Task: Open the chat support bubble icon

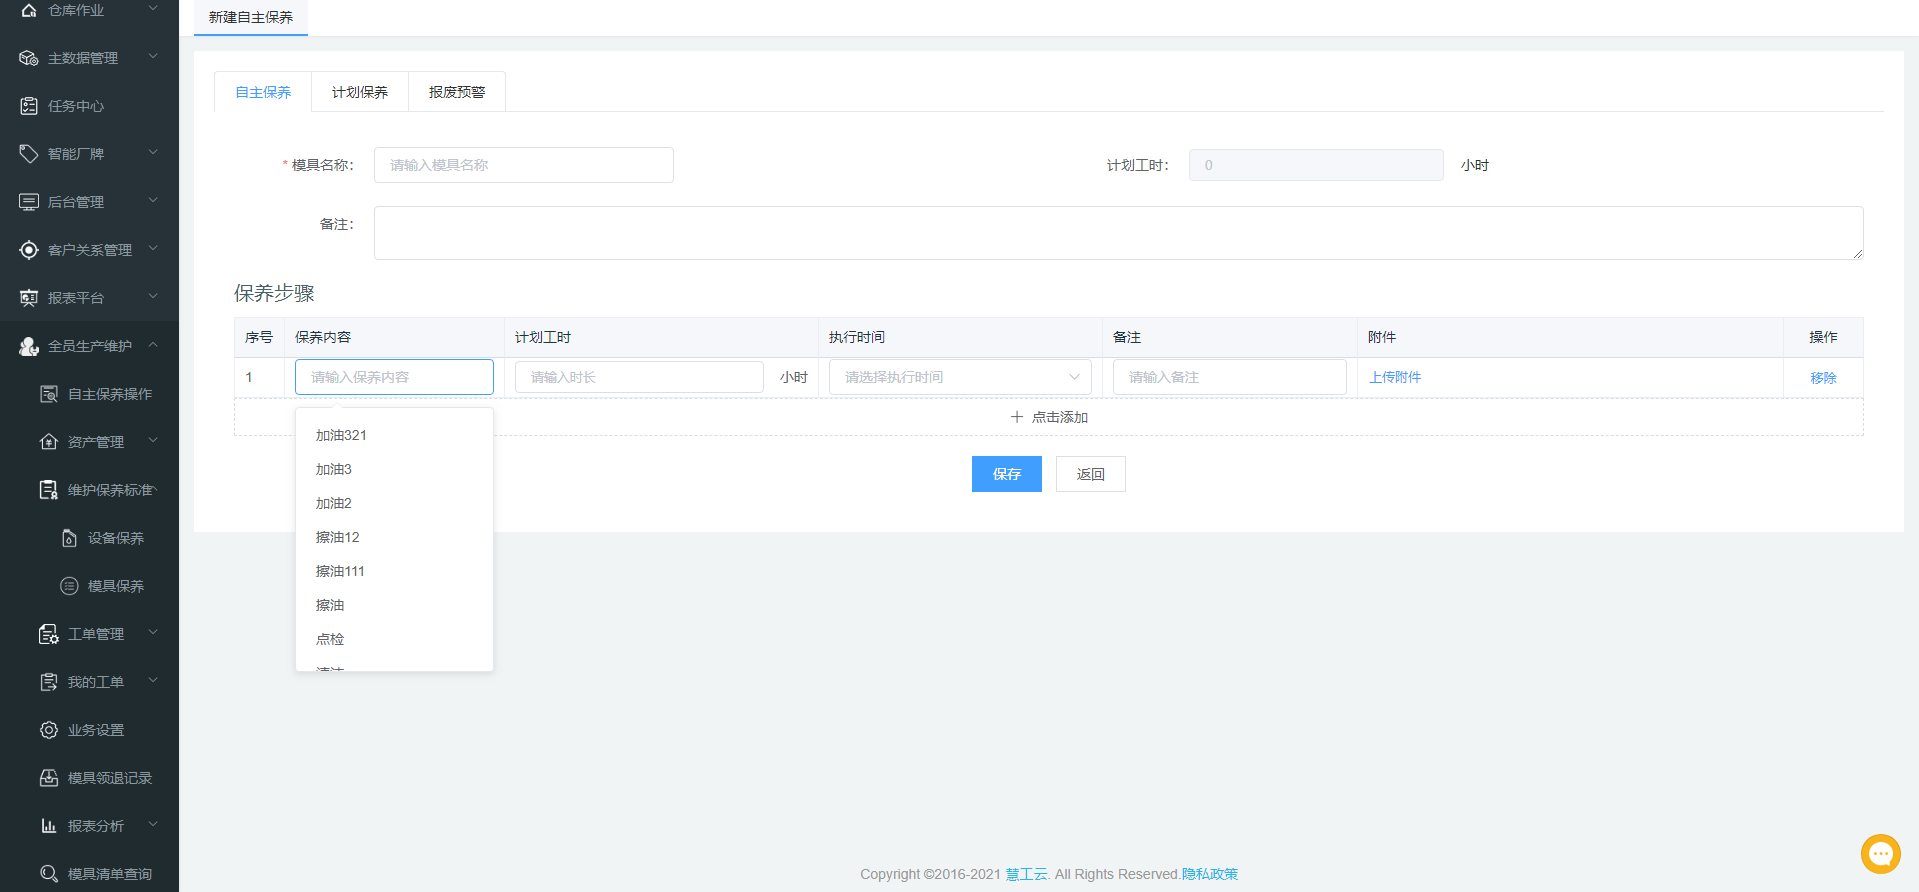Action: [x=1880, y=854]
